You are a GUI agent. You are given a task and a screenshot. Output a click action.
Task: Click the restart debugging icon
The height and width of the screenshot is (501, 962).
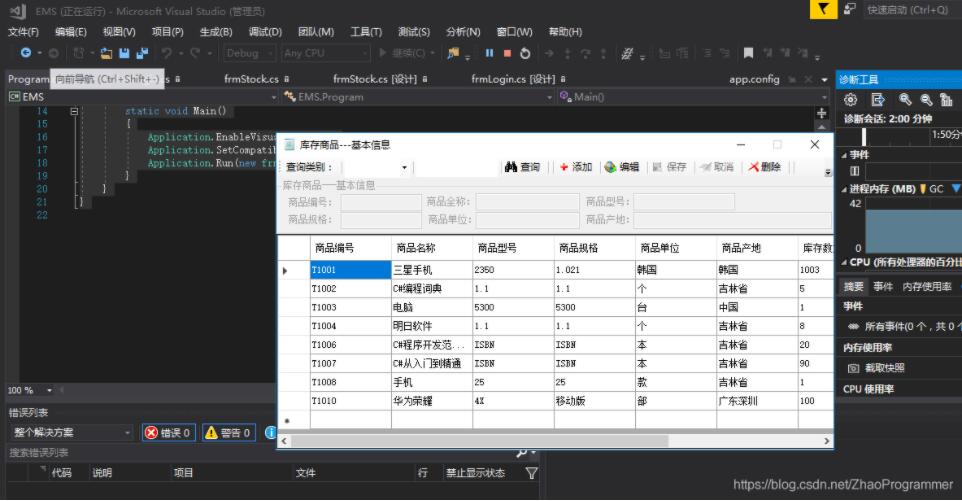525,53
